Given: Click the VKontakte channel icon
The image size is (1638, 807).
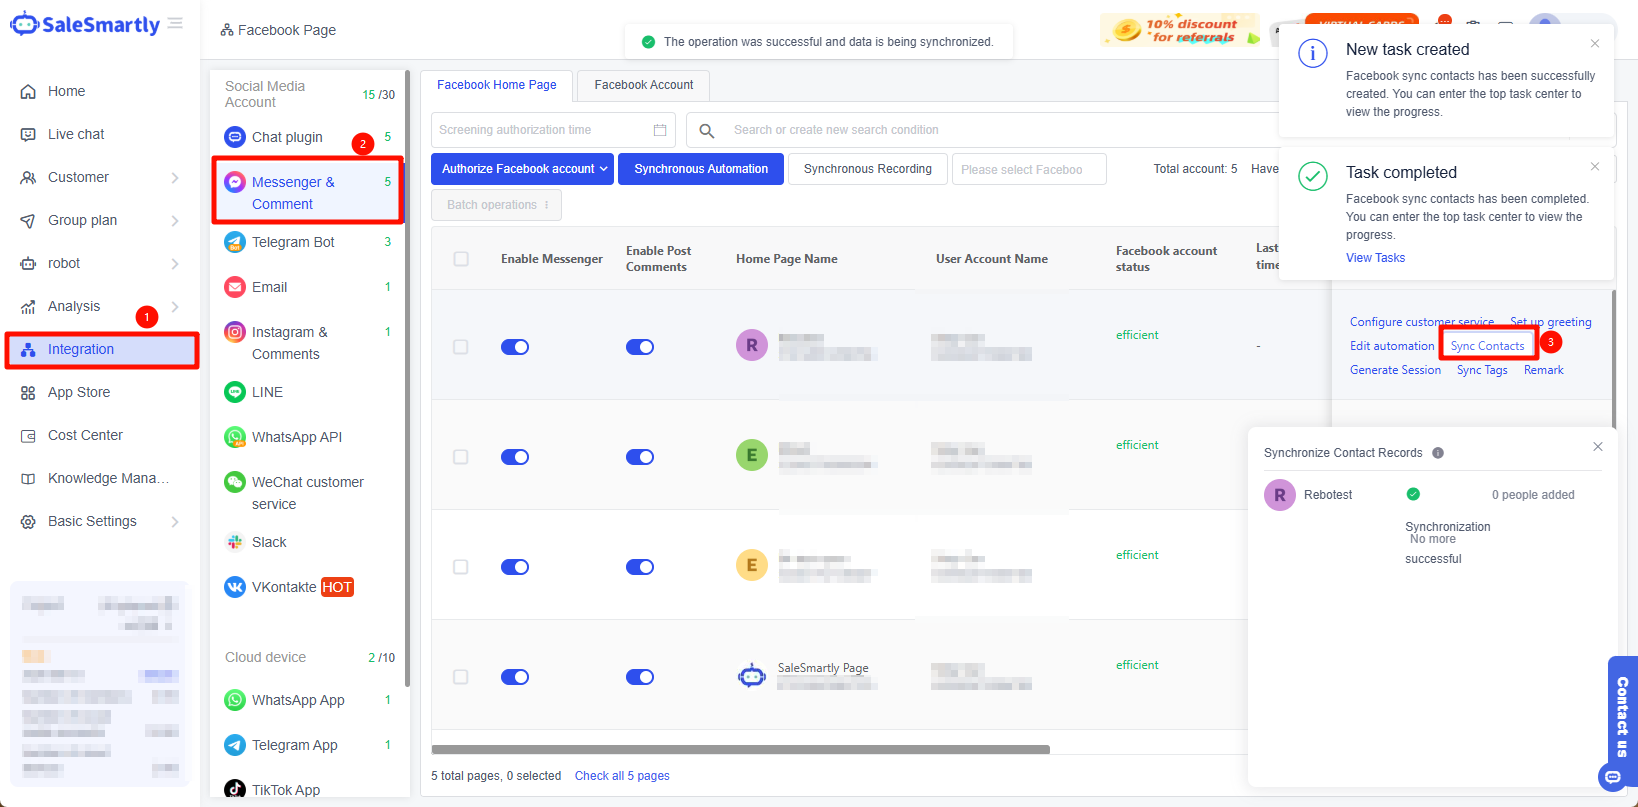Looking at the screenshot, I should point(235,587).
